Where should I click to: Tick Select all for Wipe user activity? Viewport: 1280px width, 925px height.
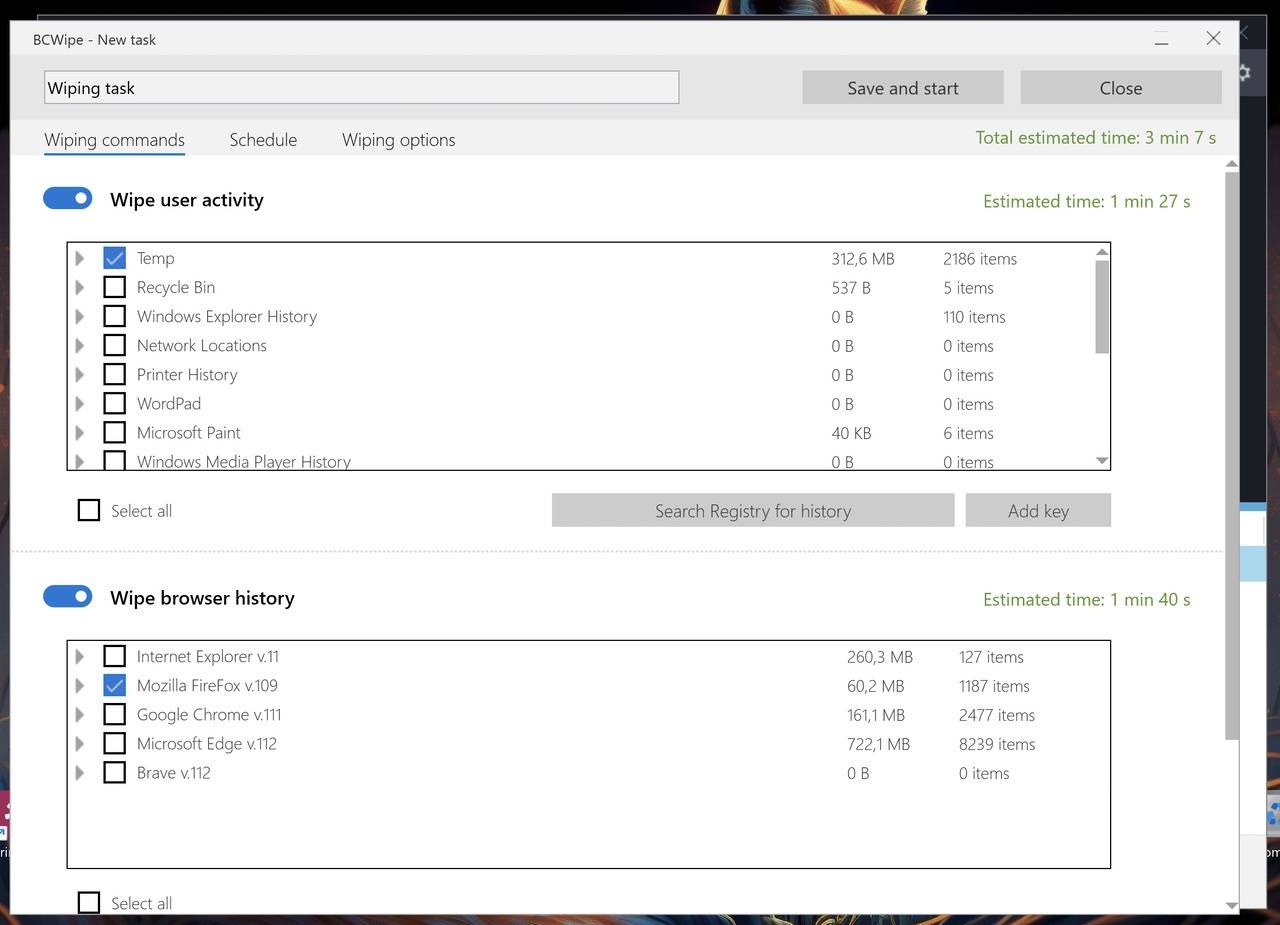click(x=89, y=510)
